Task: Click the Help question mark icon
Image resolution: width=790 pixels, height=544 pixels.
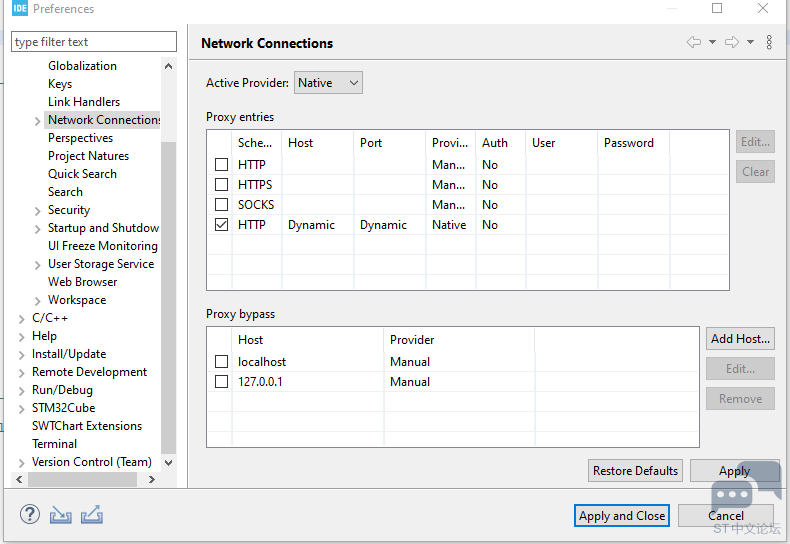Action: 29,515
